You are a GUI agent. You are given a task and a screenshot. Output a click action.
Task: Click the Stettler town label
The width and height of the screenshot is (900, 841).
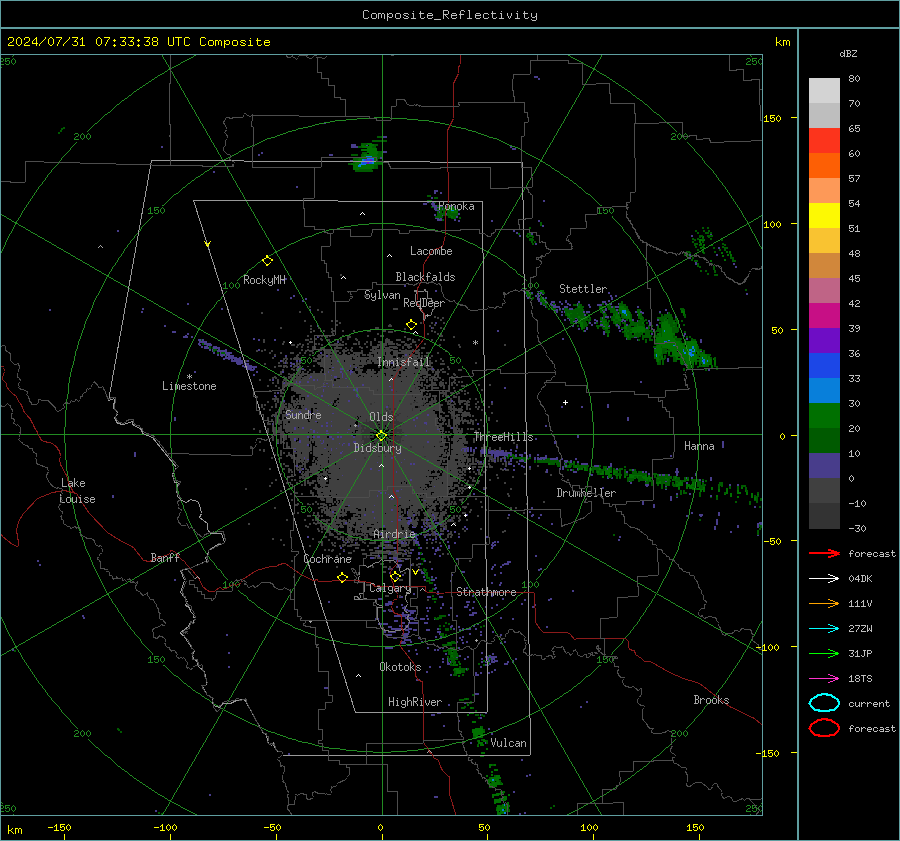[583, 289]
